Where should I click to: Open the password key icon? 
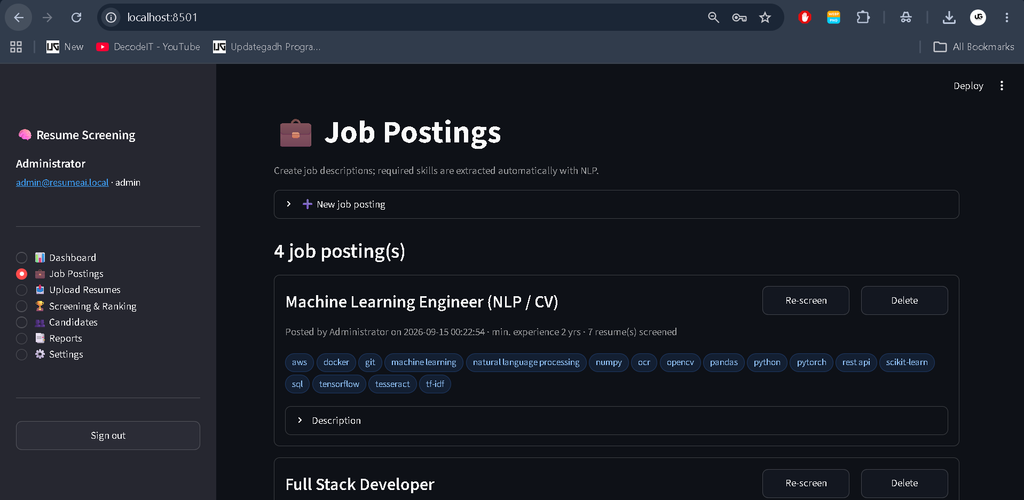pyautogui.click(x=739, y=18)
